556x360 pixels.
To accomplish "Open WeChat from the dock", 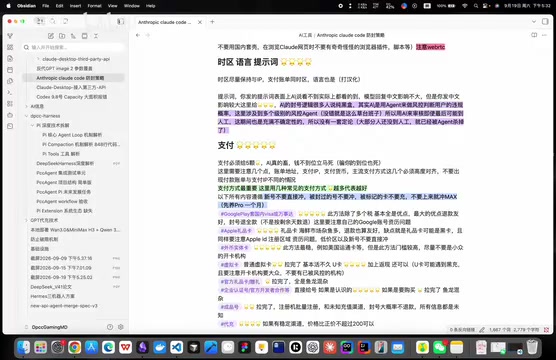I will click(440, 347).
